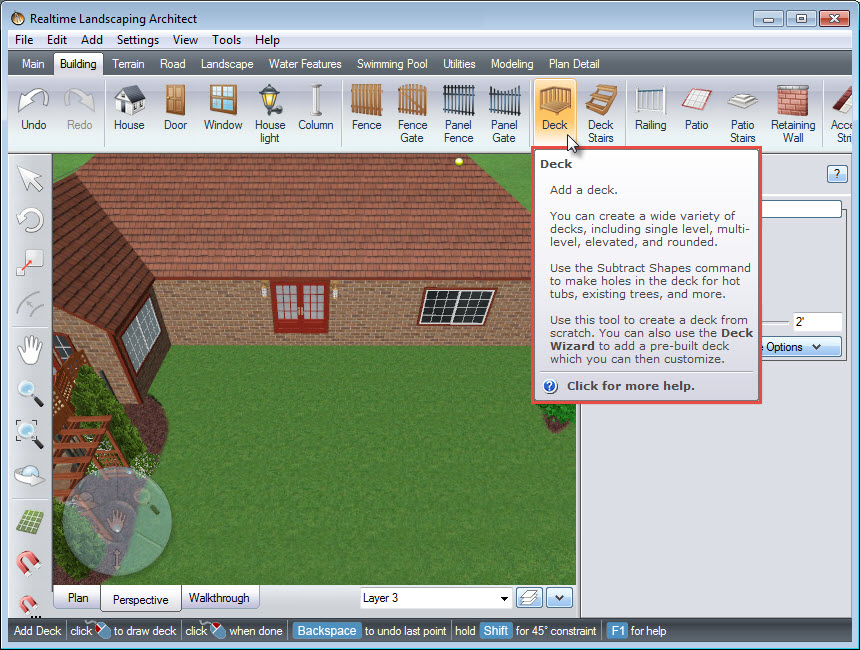Select the Patio tool
The width and height of the screenshot is (860, 650).
pos(697,109)
